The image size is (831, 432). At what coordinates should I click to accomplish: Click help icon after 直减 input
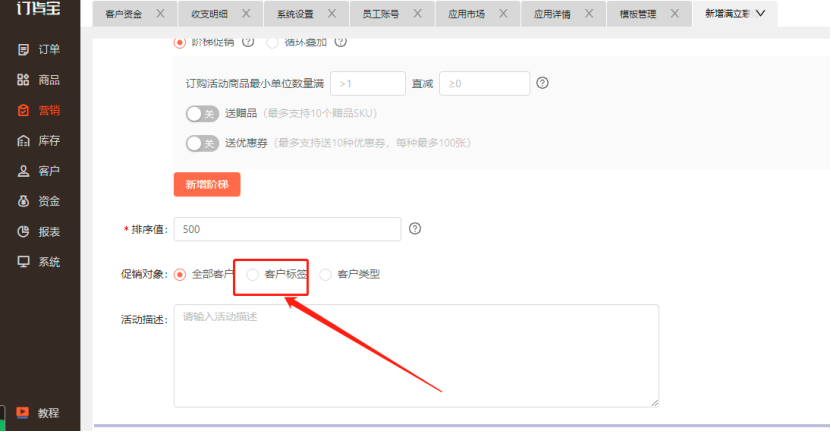542,83
